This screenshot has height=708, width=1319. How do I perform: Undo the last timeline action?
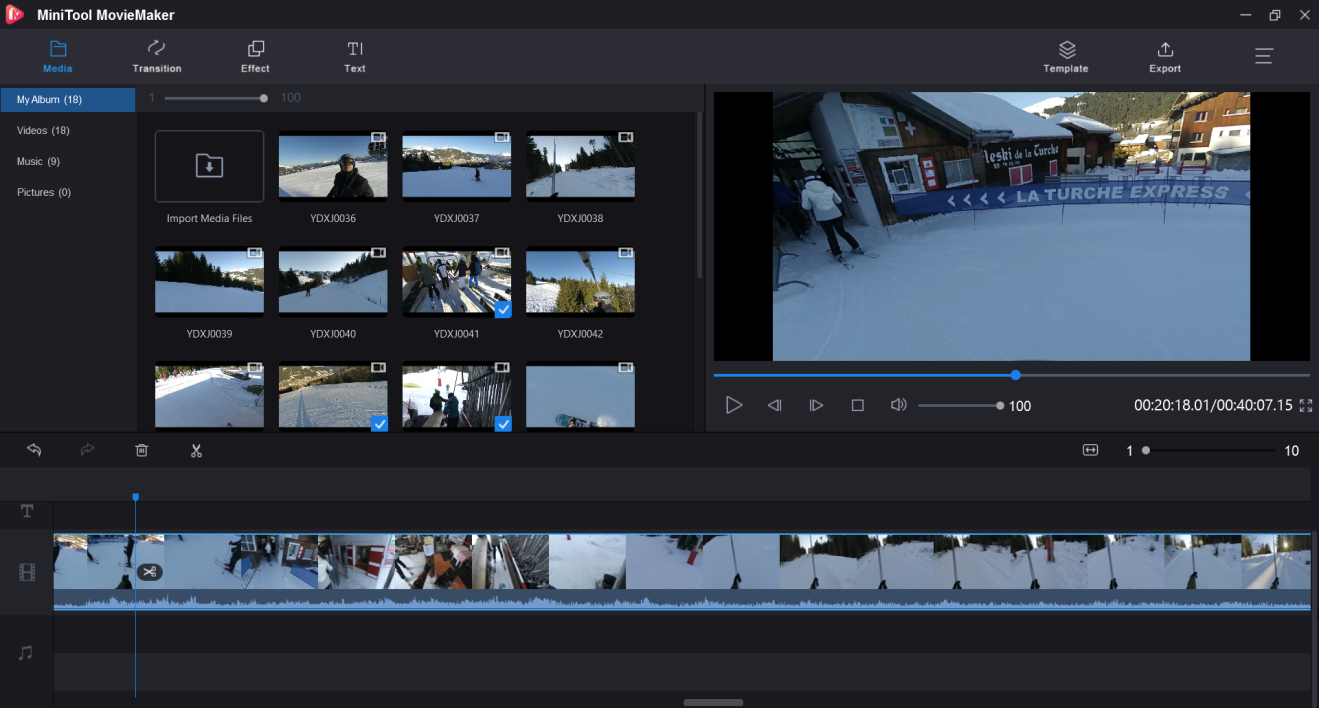tap(34, 450)
